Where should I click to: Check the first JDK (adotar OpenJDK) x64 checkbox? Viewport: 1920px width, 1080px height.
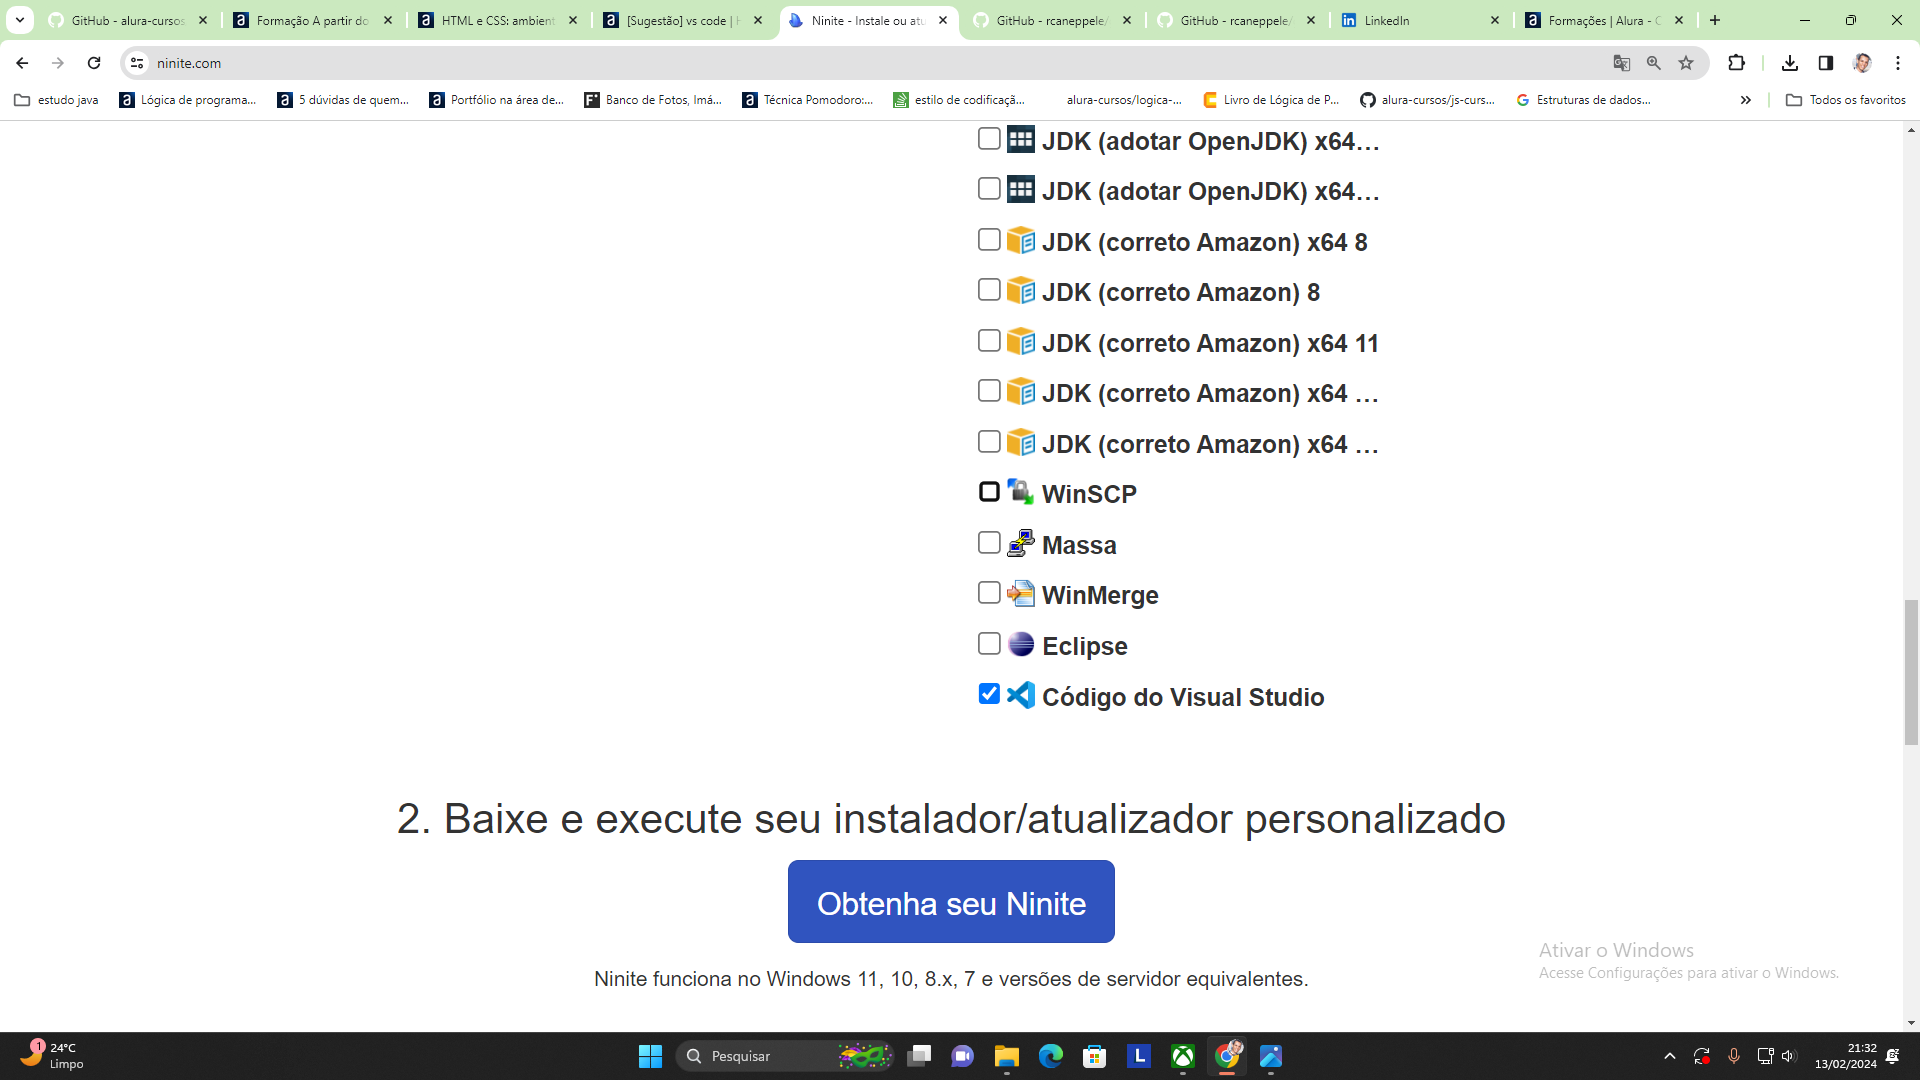click(989, 139)
